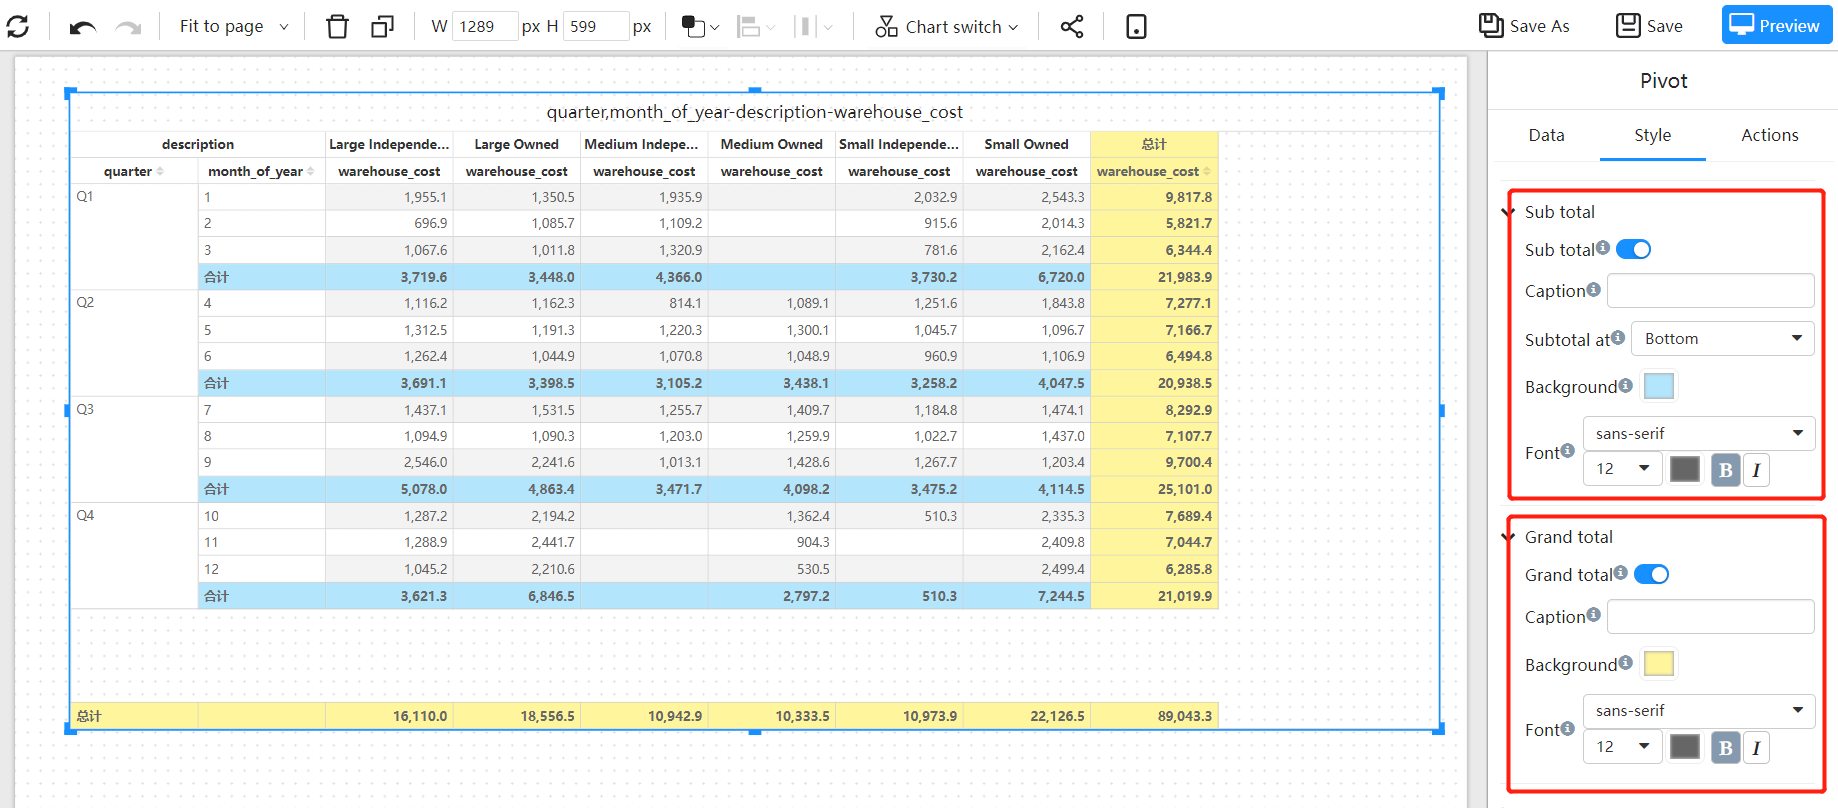Viewport: 1838px width, 808px height.
Task: Switch to the Style tab
Action: tap(1652, 135)
